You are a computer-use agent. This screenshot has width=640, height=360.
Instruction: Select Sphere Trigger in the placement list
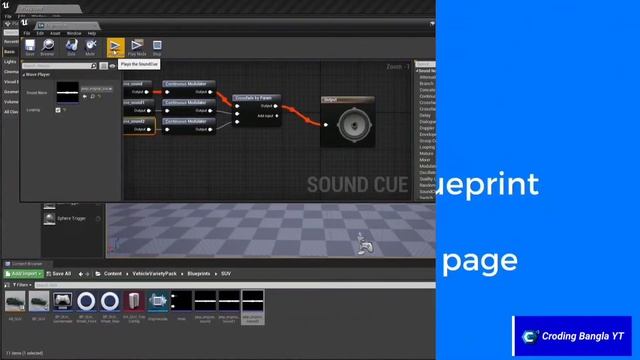71,219
